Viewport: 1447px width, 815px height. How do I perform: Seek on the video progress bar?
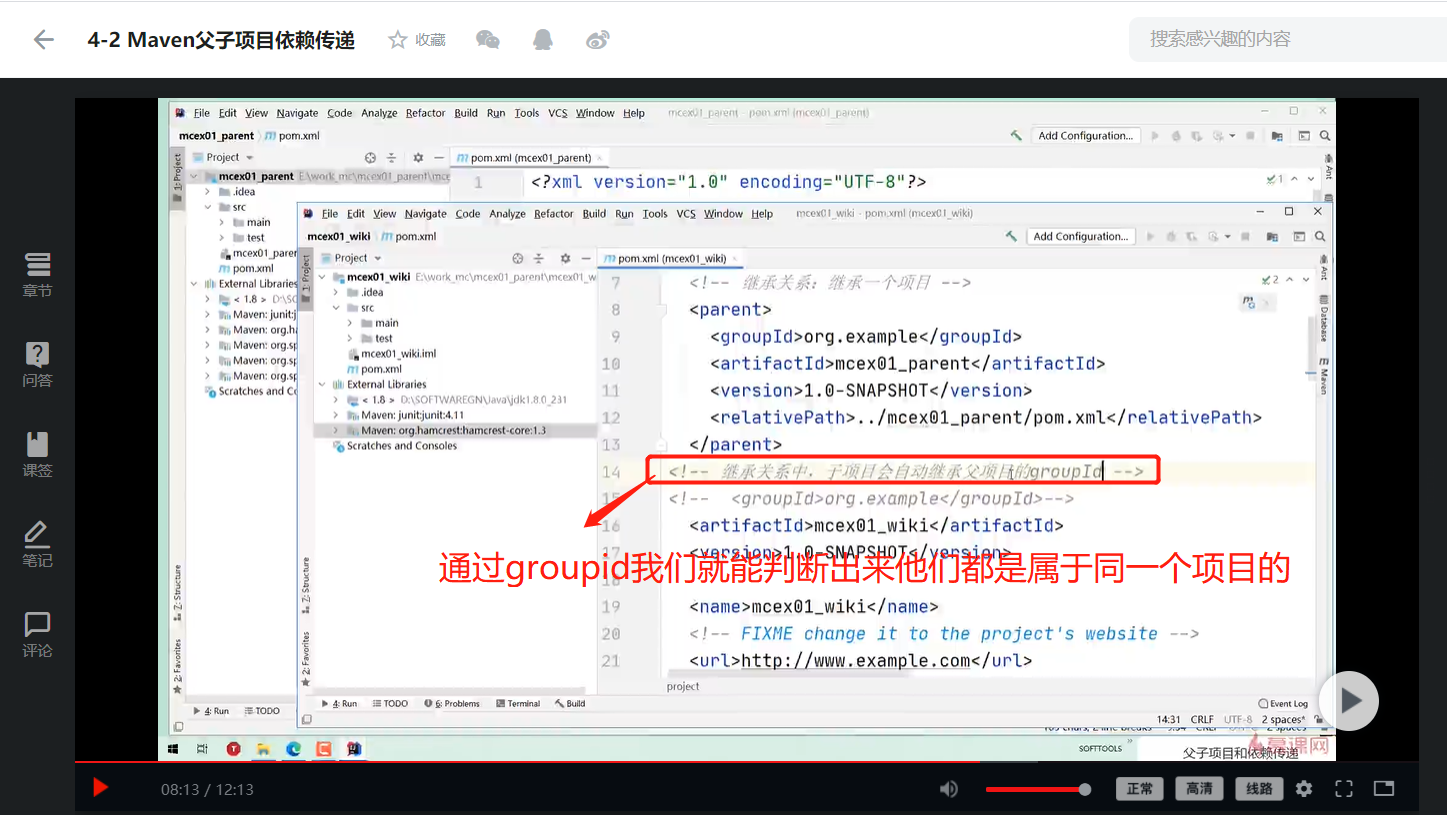tap(746, 762)
